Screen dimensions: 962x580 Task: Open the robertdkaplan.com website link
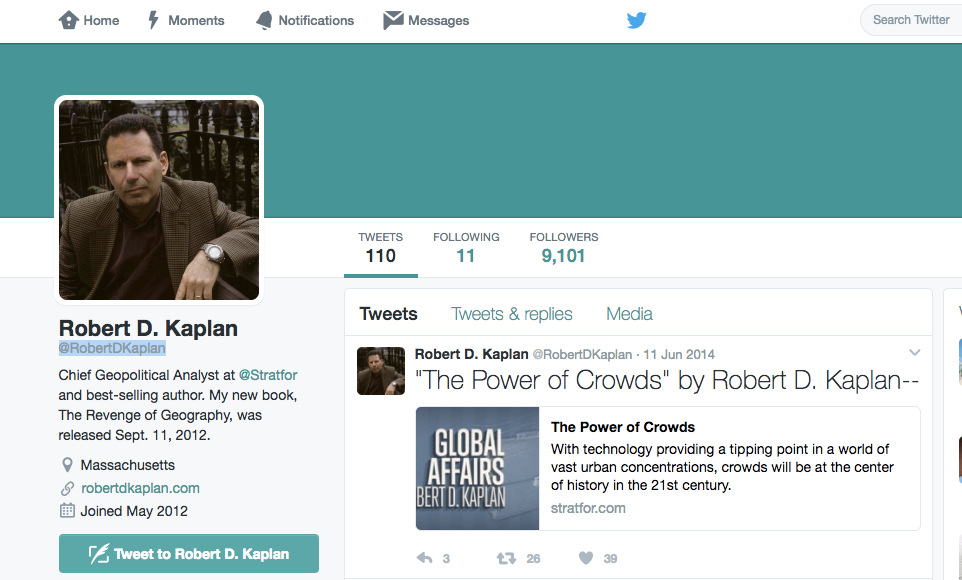tap(140, 489)
